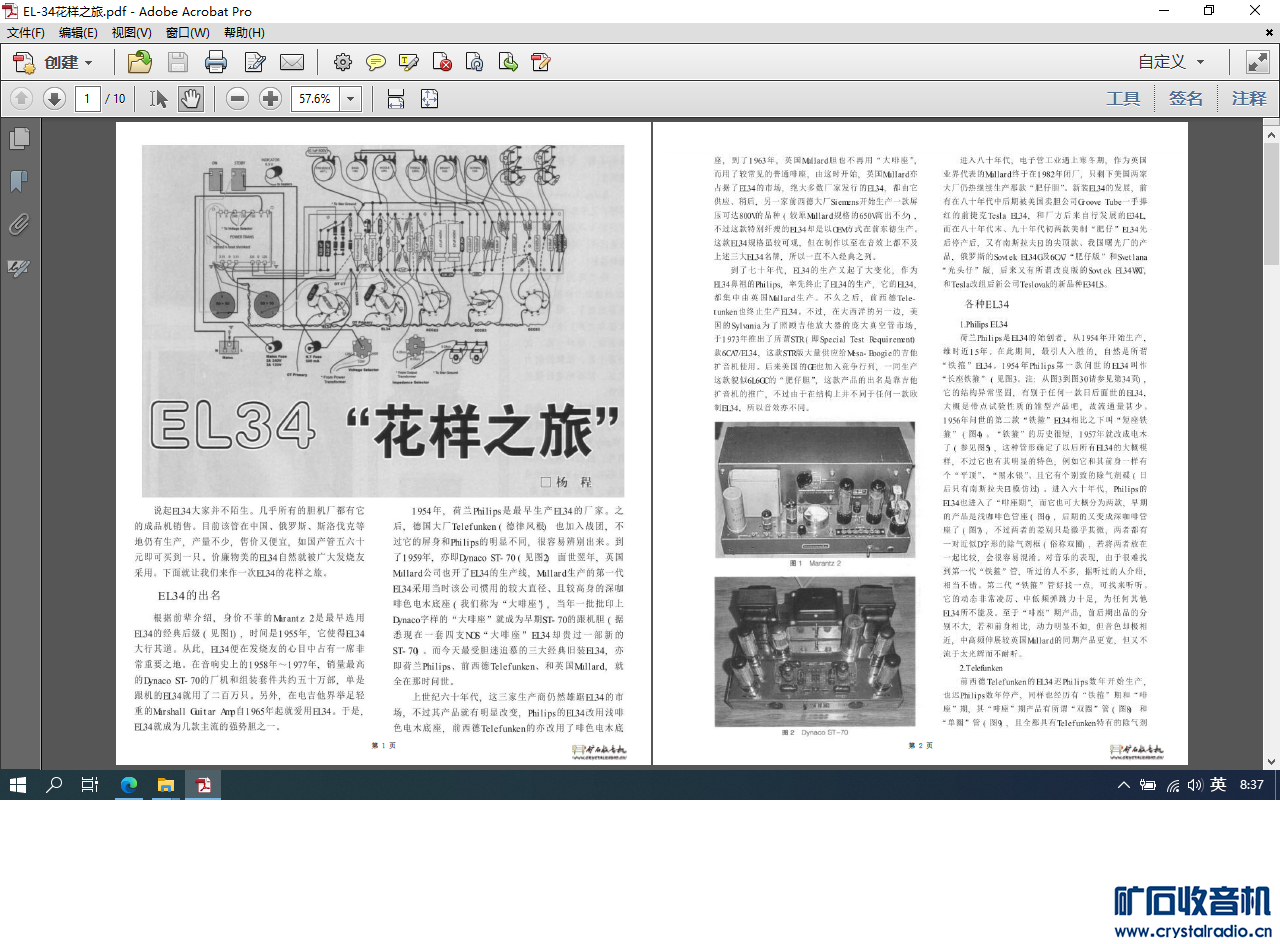
Task: Expand the 自定义 toolbar dropdown
Action: [x=1171, y=62]
